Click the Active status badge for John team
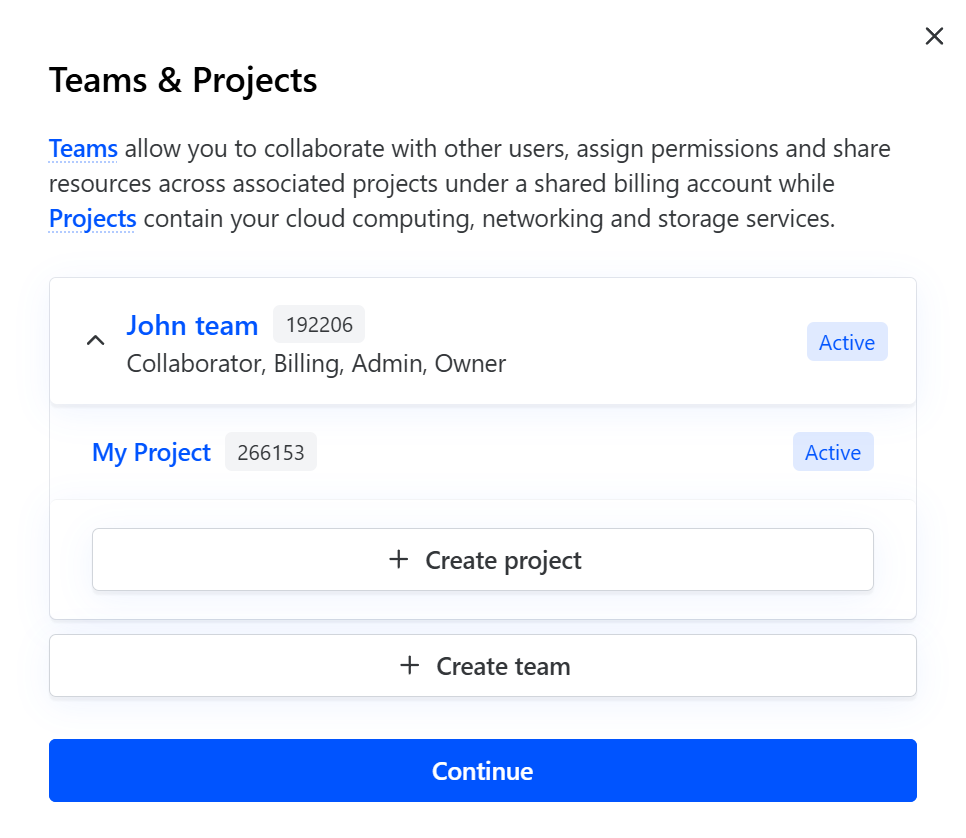966x838 pixels. (846, 342)
